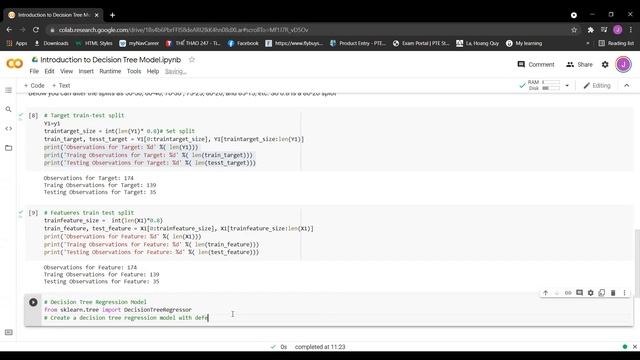The image size is (640, 360).
Task: Open the user account avatar
Action: pyautogui.click(x=623, y=64)
